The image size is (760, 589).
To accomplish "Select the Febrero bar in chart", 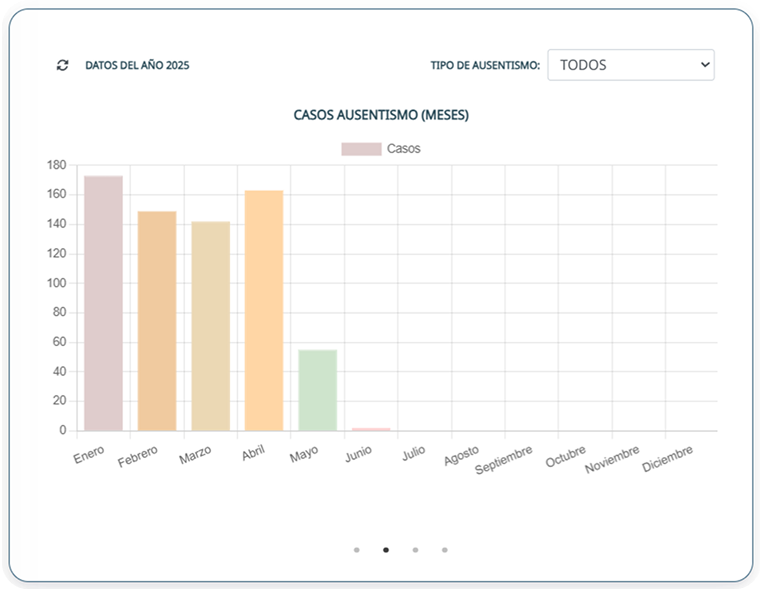I will (157, 320).
